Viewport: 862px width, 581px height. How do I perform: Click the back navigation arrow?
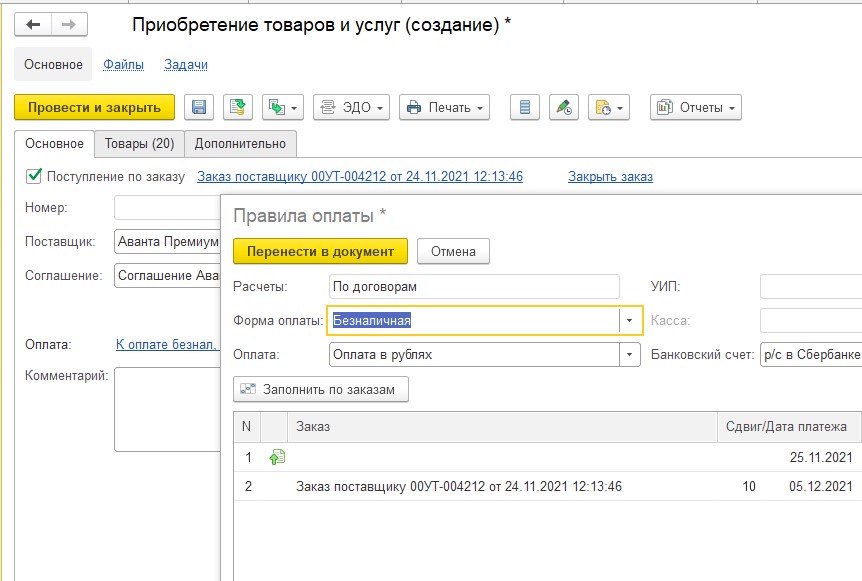point(33,25)
